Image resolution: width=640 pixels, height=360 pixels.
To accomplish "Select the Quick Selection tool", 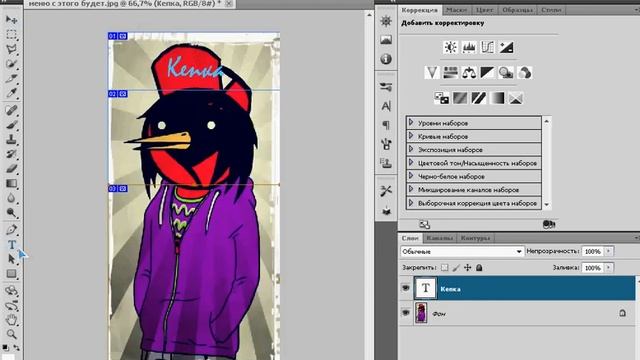I will [11, 64].
